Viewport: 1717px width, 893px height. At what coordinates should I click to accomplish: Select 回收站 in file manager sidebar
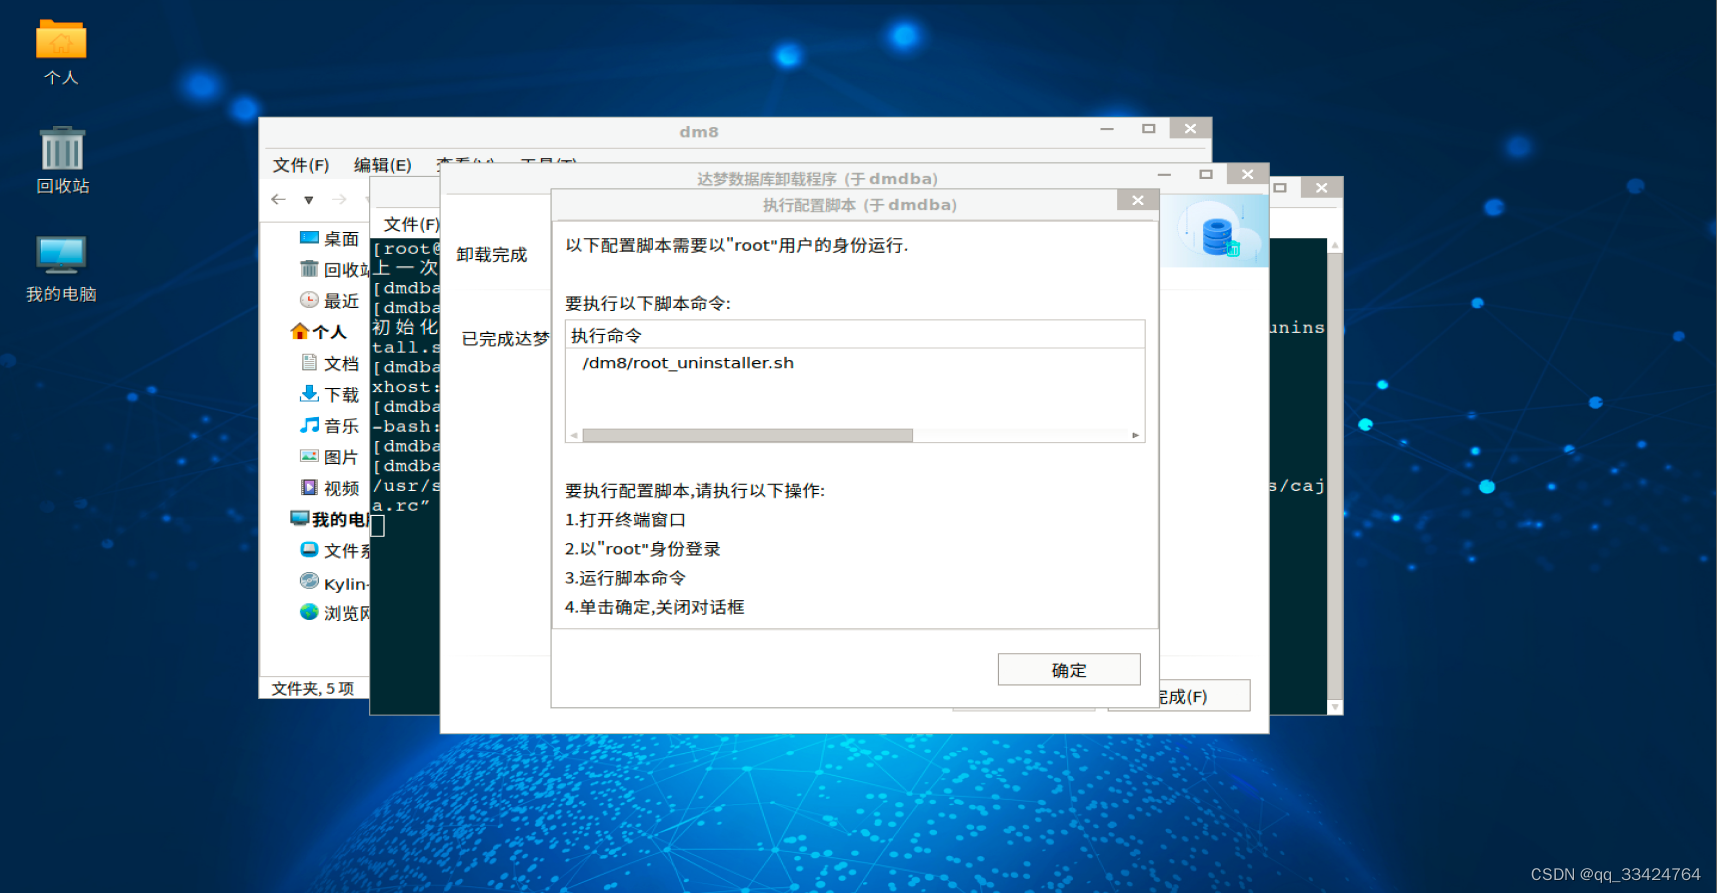334,270
